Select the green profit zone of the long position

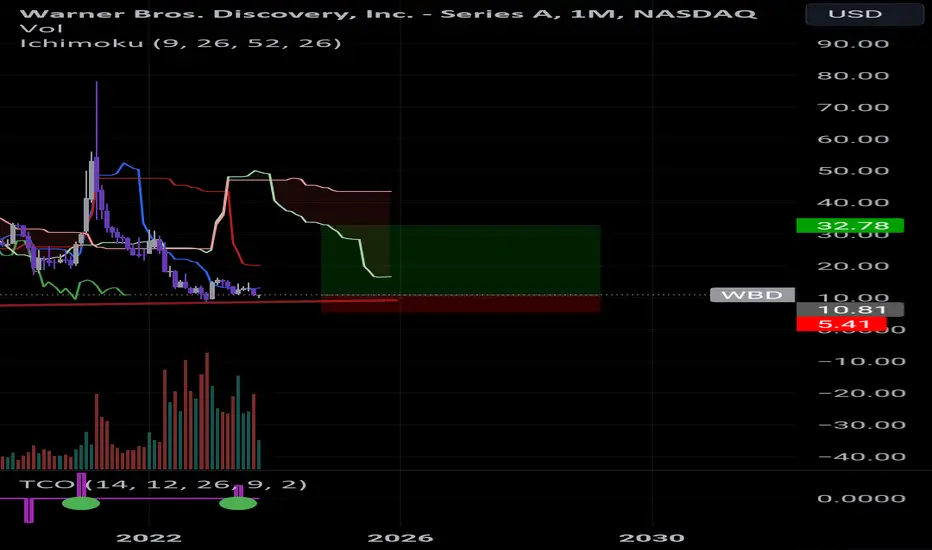tap(461, 260)
